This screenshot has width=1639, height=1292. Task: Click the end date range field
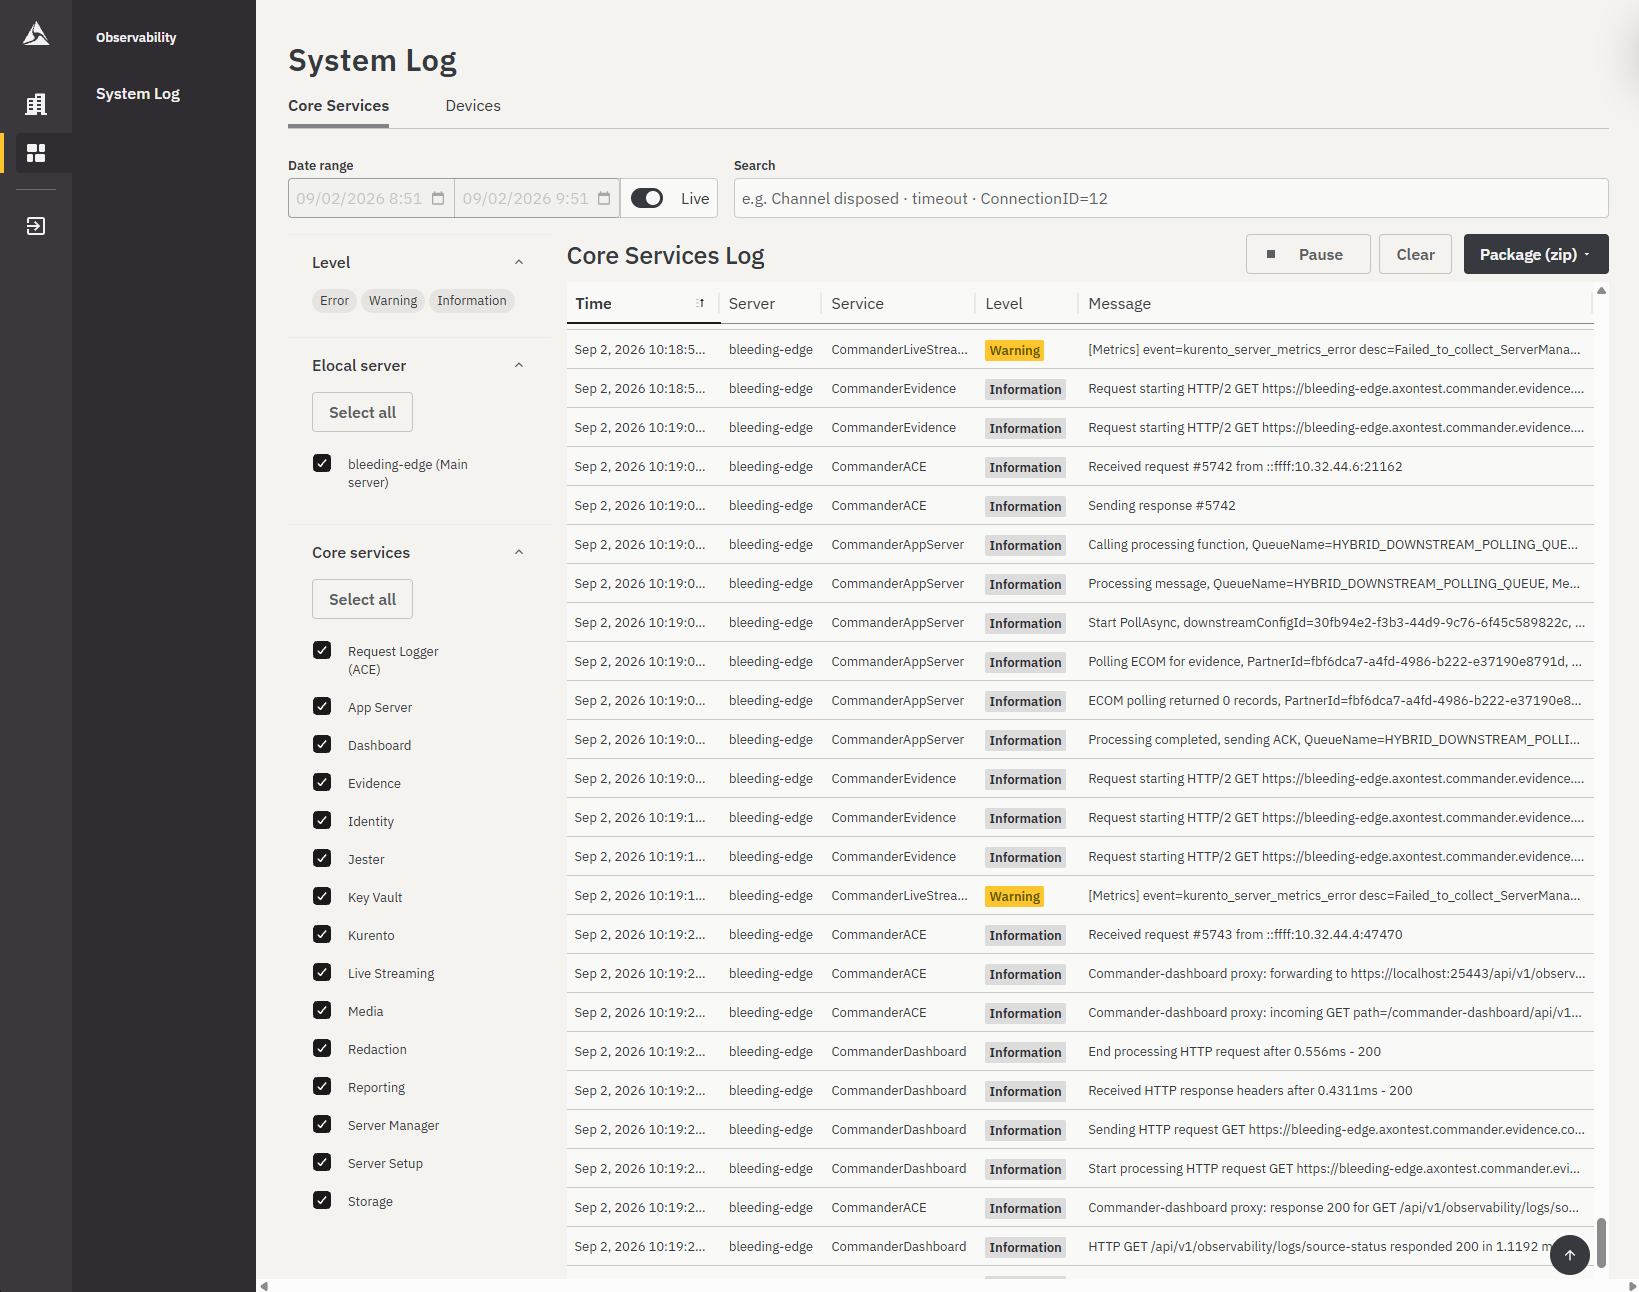[x=537, y=198]
